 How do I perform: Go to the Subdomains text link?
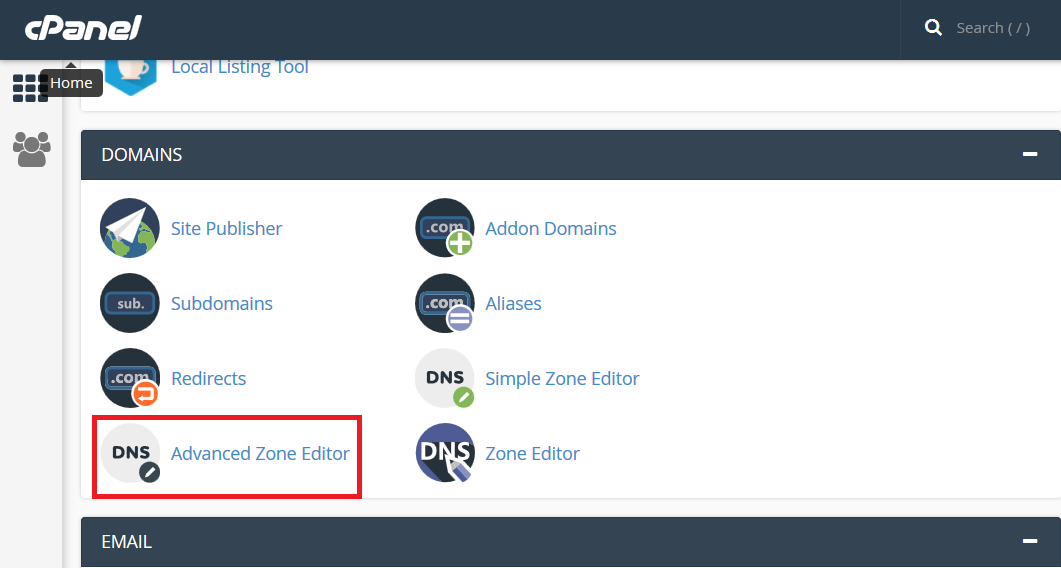pos(221,303)
